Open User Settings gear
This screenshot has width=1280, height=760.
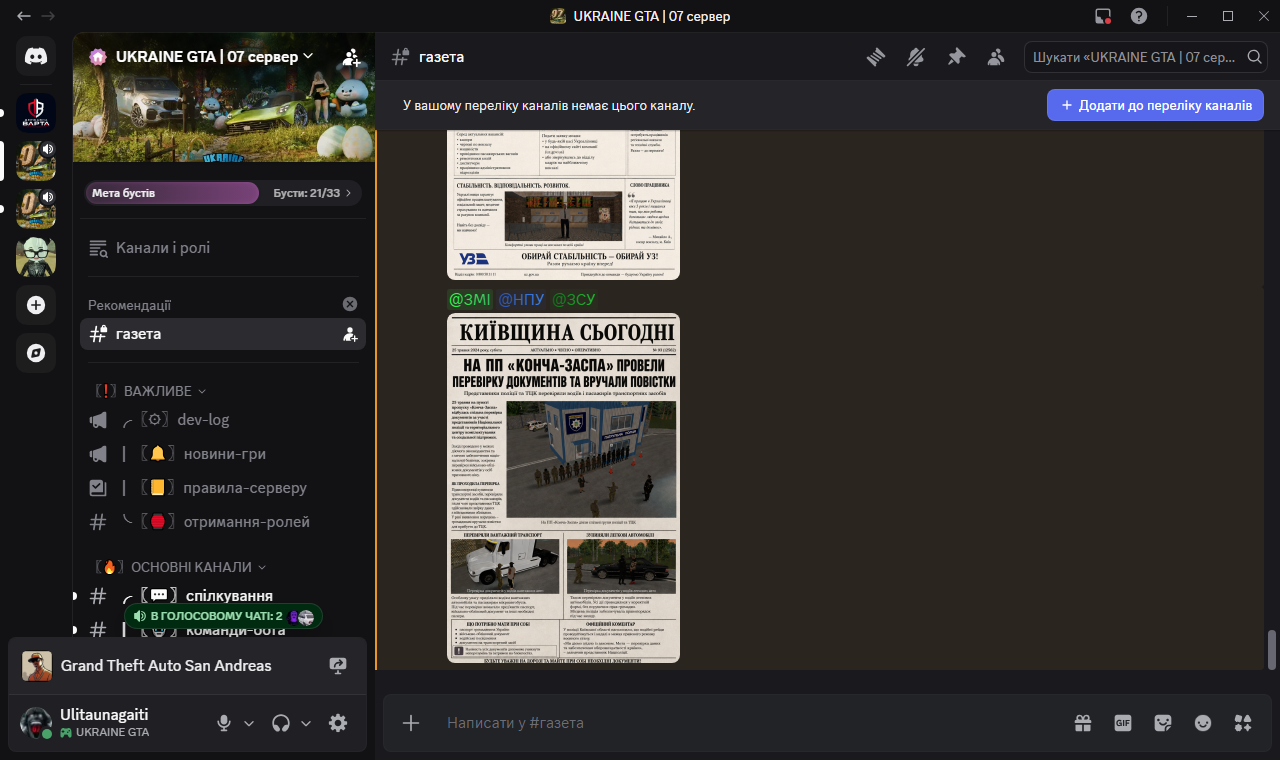pos(338,722)
